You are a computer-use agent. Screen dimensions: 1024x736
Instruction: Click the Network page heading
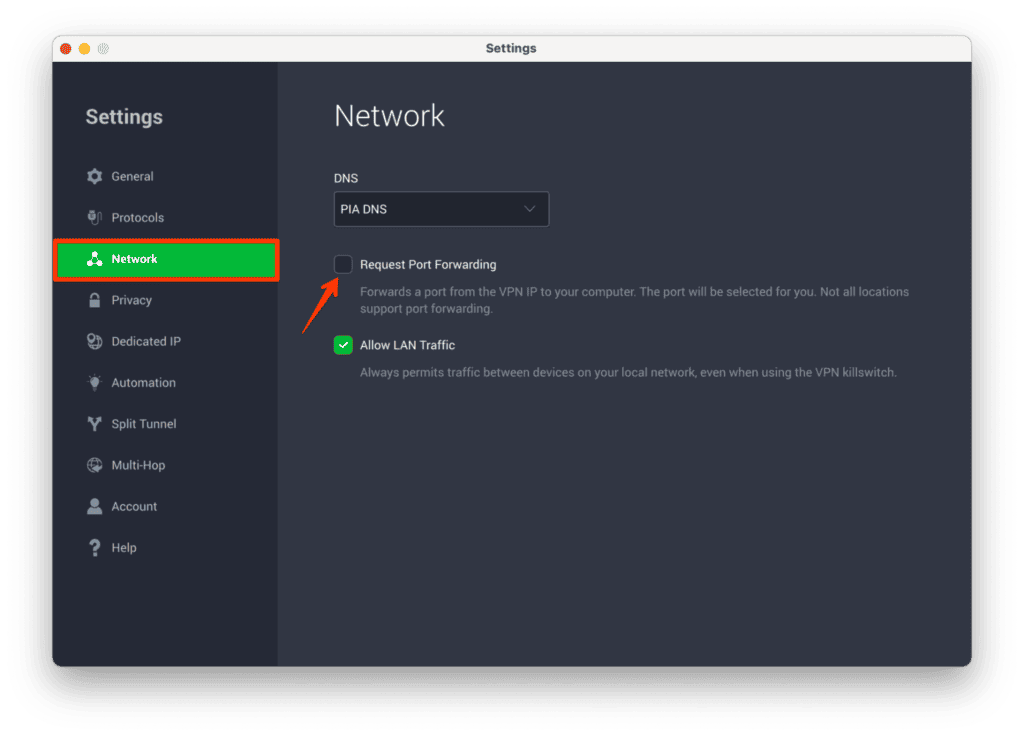point(389,116)
